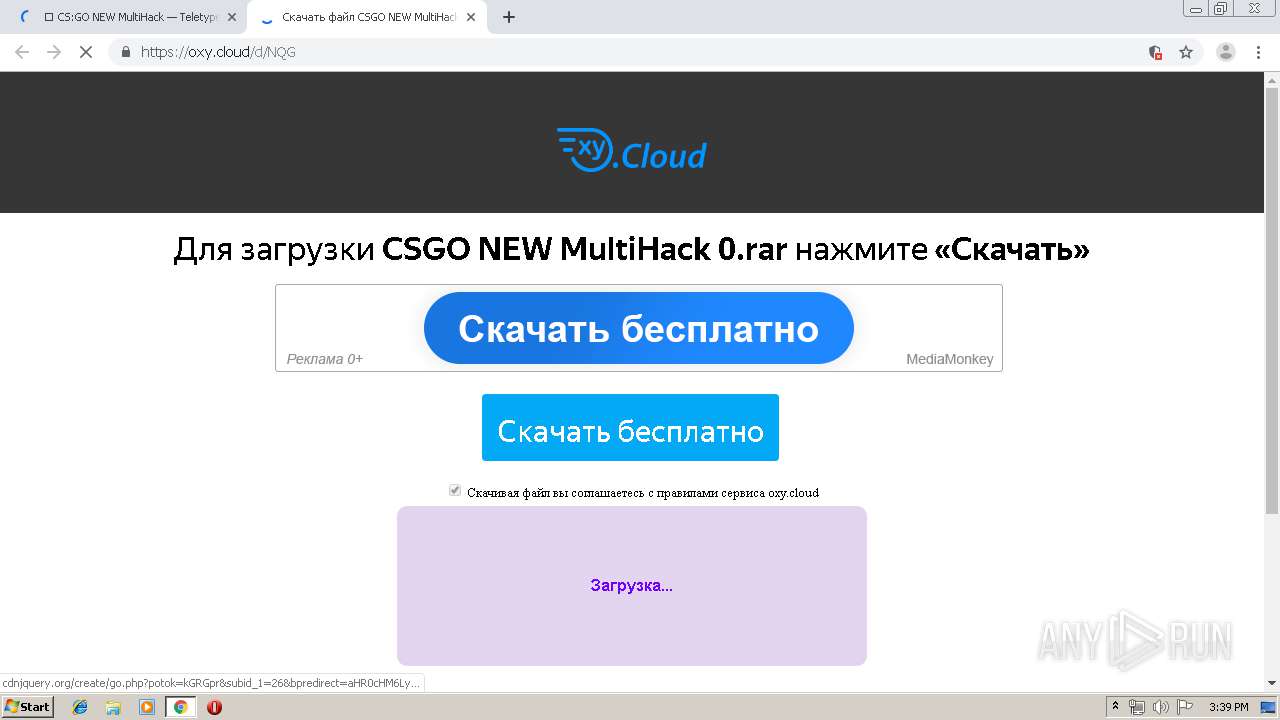Click the Chrome taskbar icon
This screenshot has height=720, width=1280.
click(x=180, y=707)
